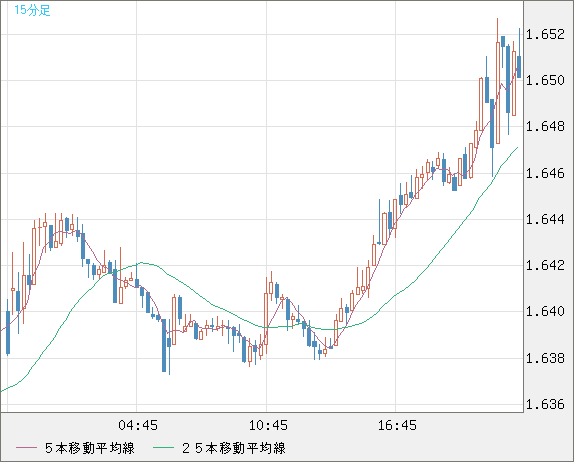Click the 1.646 price axis label
This screenshot has width=574, height=462.
pyautogui.click(x=545, y=173)
